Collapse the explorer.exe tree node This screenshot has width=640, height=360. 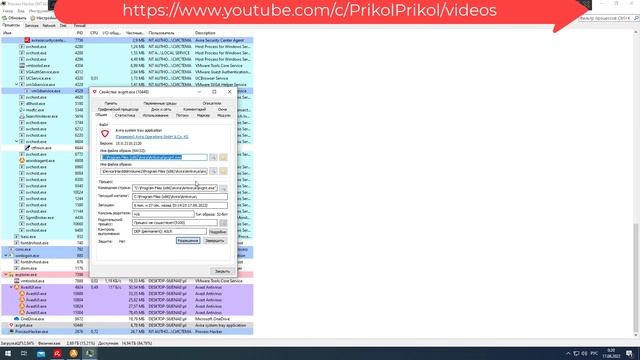click(x=6, y=275)
